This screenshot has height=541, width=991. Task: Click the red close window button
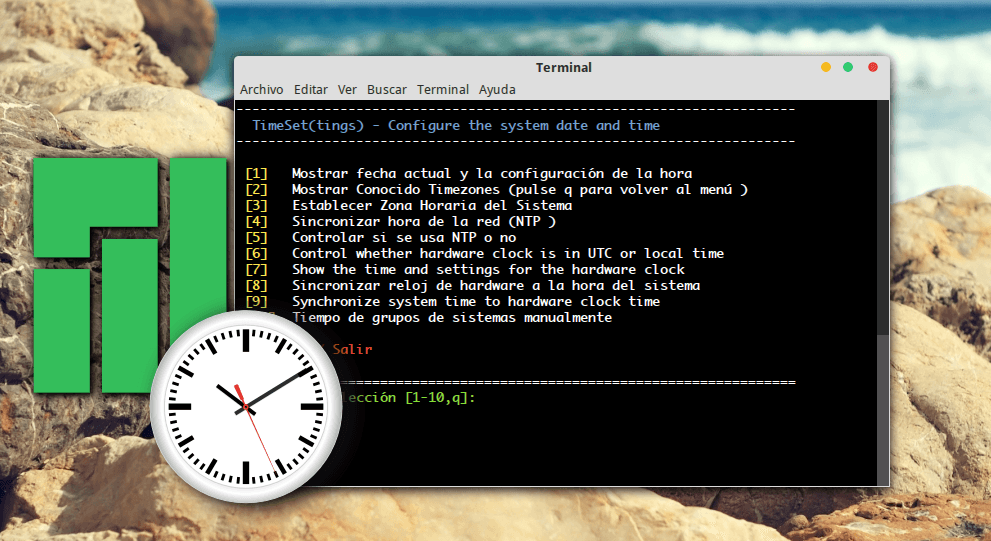pyautogui.click(x=872, y=67)
